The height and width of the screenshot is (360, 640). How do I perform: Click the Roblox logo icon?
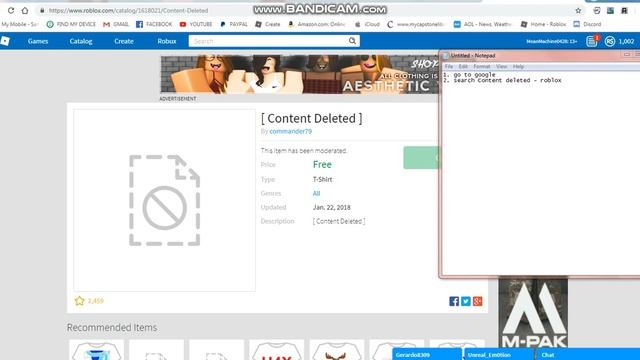(5, 41)
